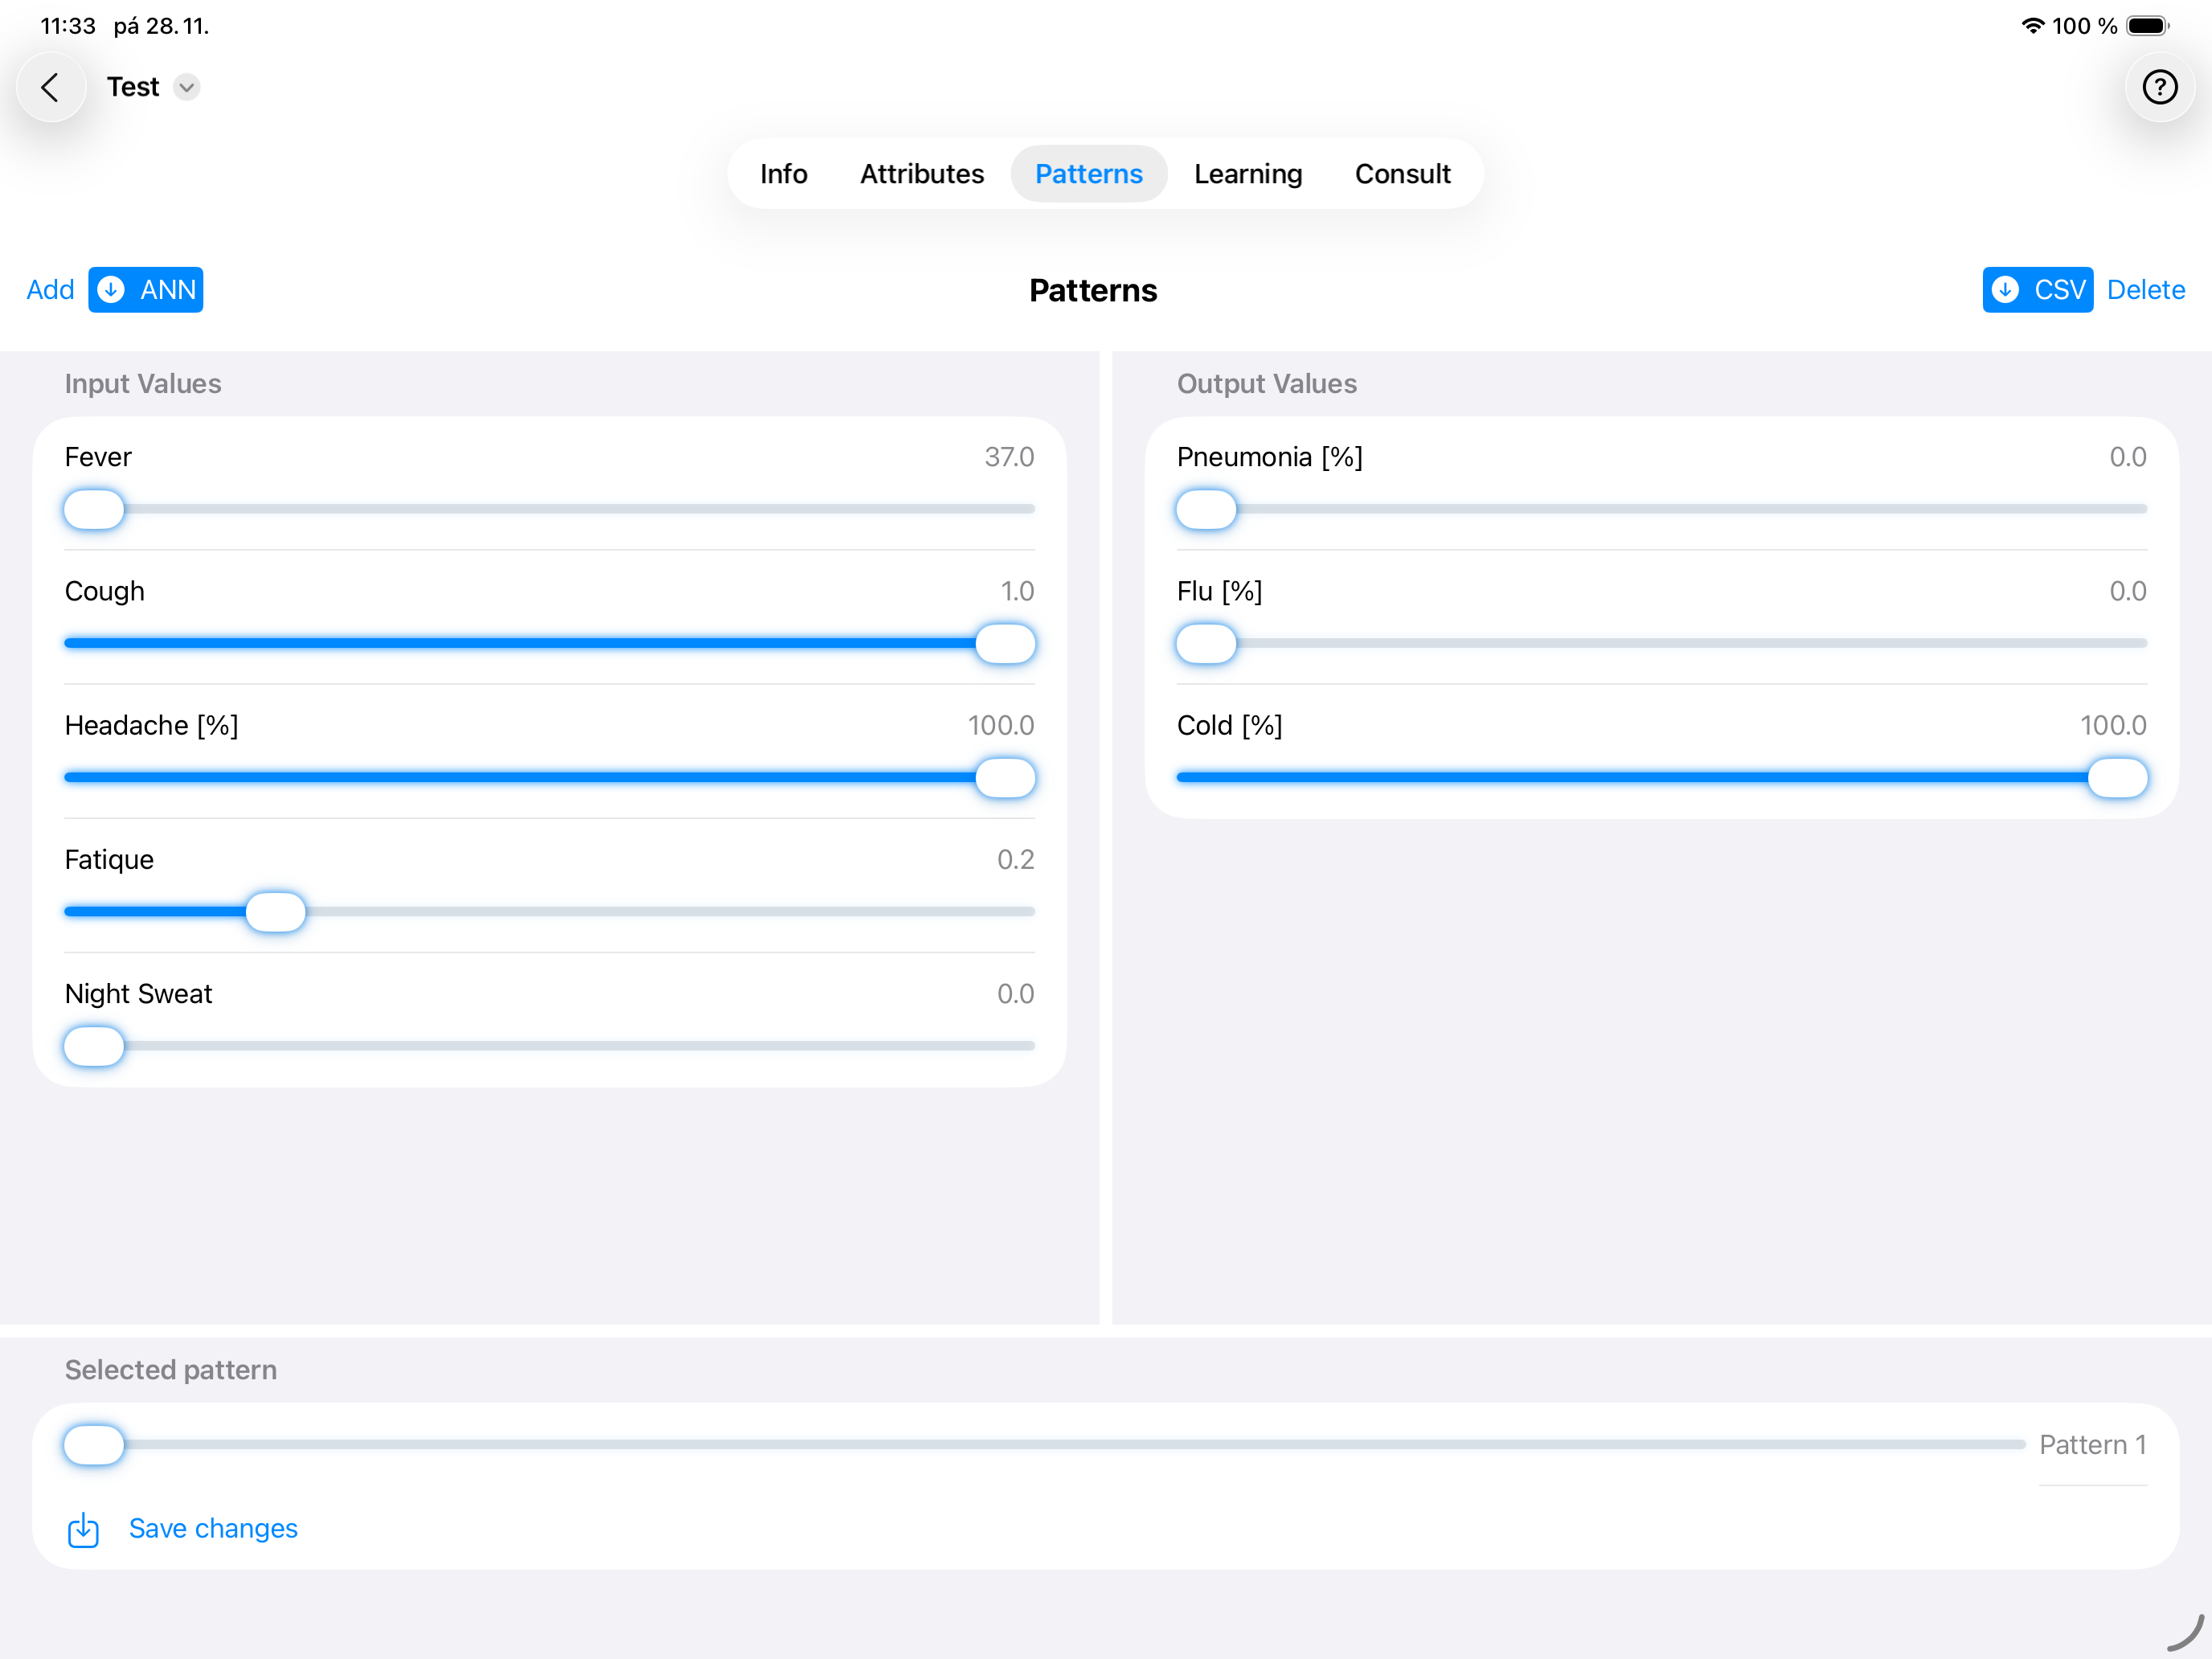
Task: Click the Save changes download icon
Action: point(83,1529)
